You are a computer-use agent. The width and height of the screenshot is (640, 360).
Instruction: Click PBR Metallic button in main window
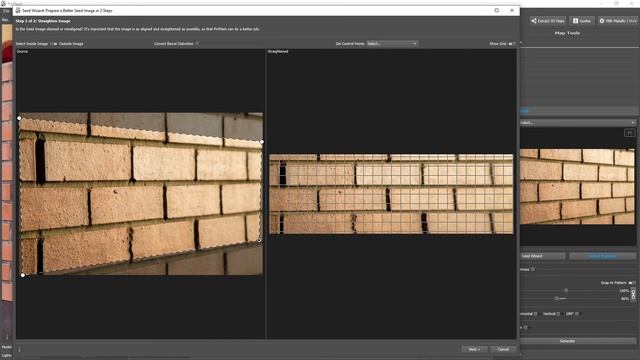pyautogui.click(x=618, y=21)
